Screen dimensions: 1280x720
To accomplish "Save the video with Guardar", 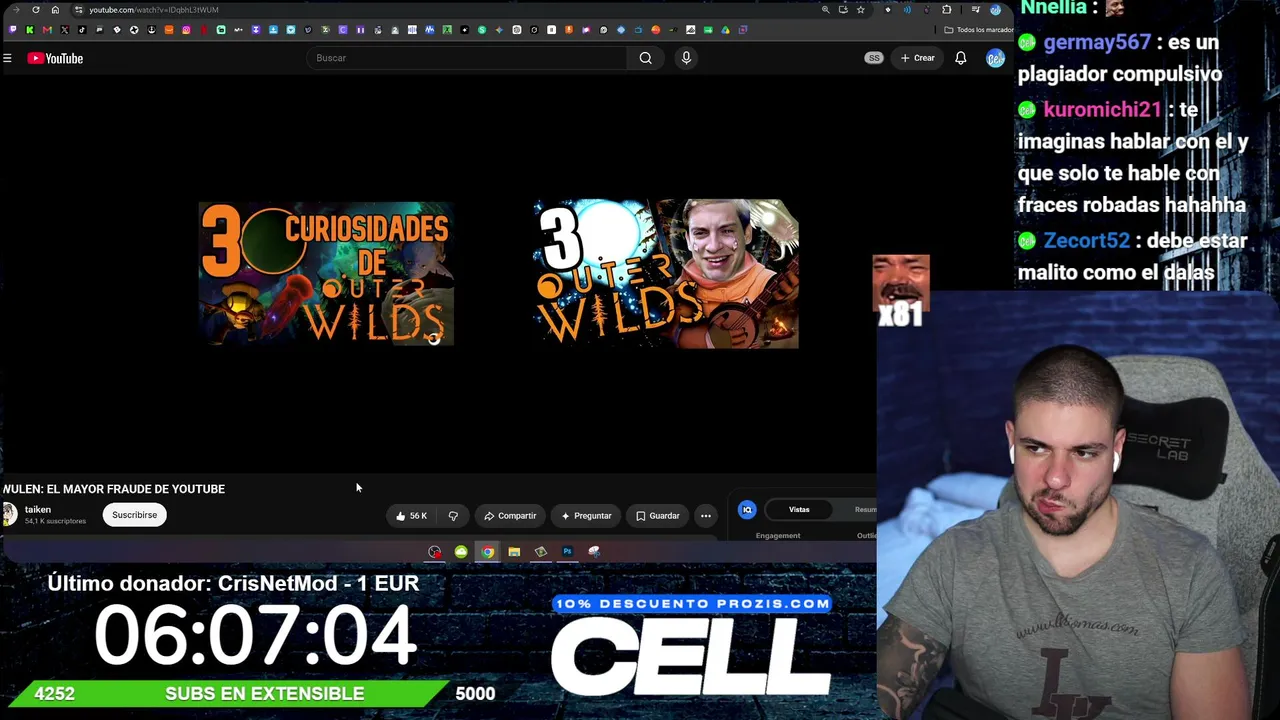I will pyautogui.click(x=658, y=516).
